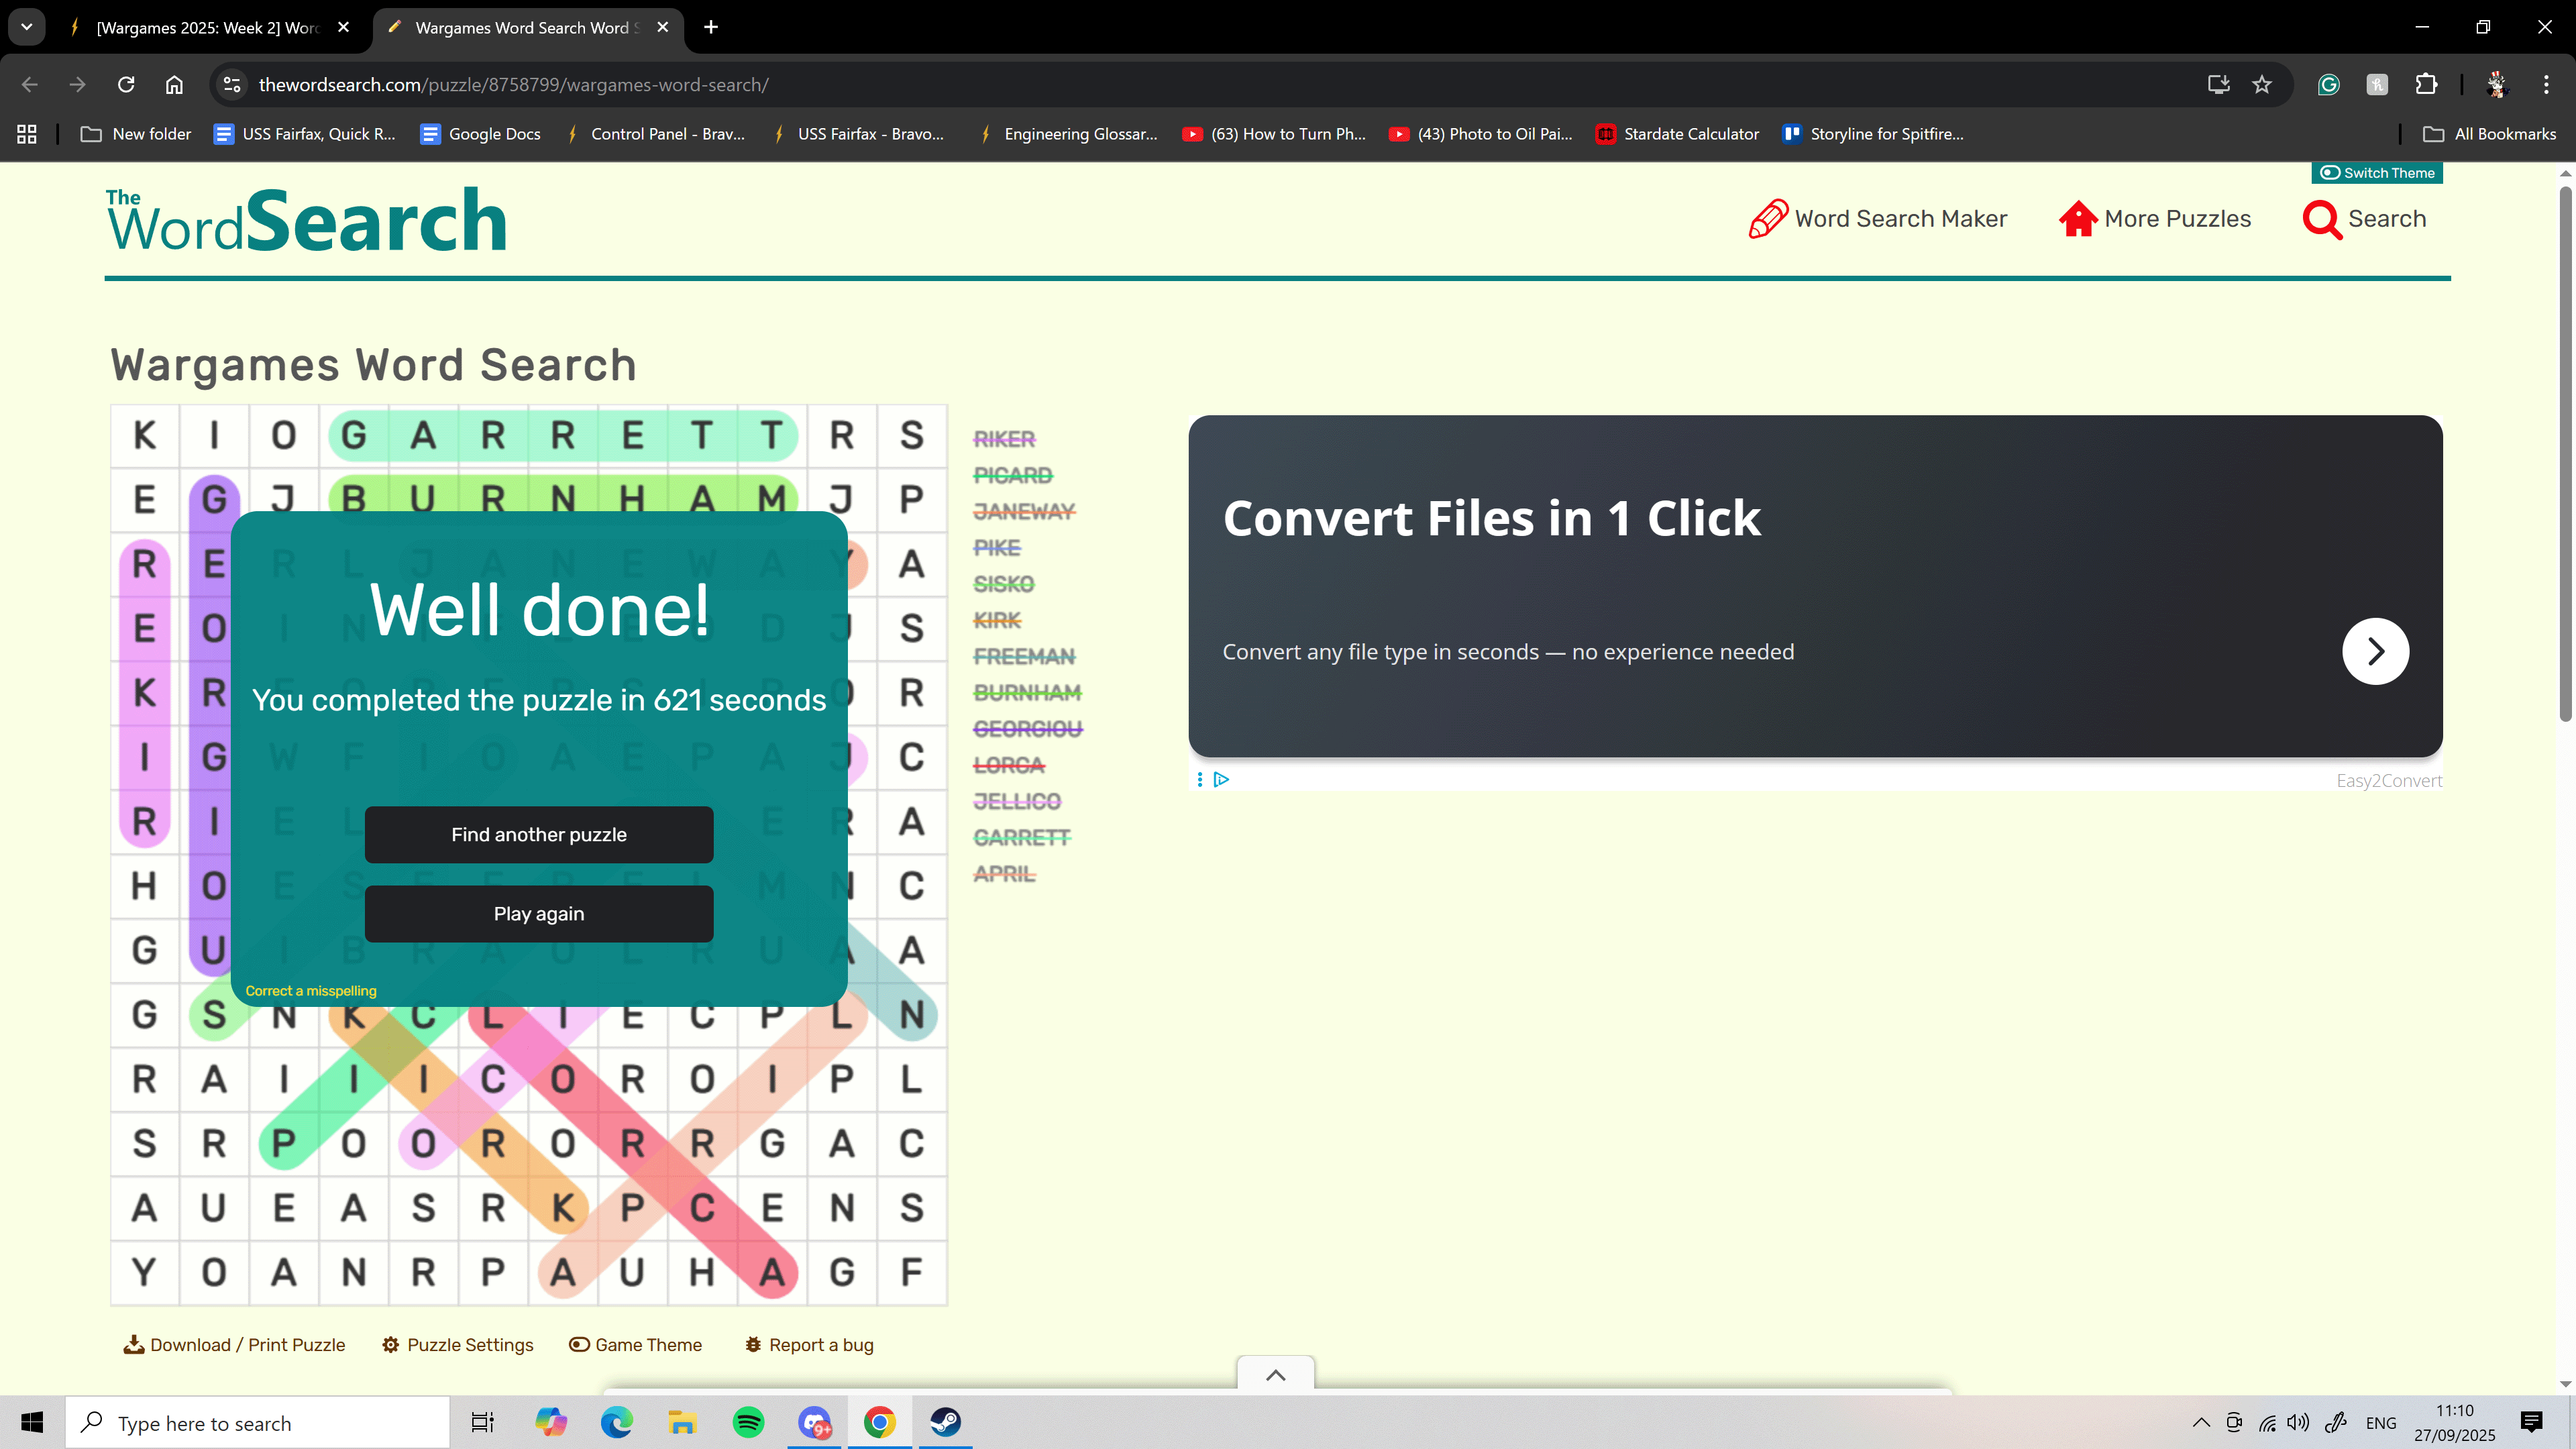Open Puzzle Settings below the grid

tap(458, 1345)
